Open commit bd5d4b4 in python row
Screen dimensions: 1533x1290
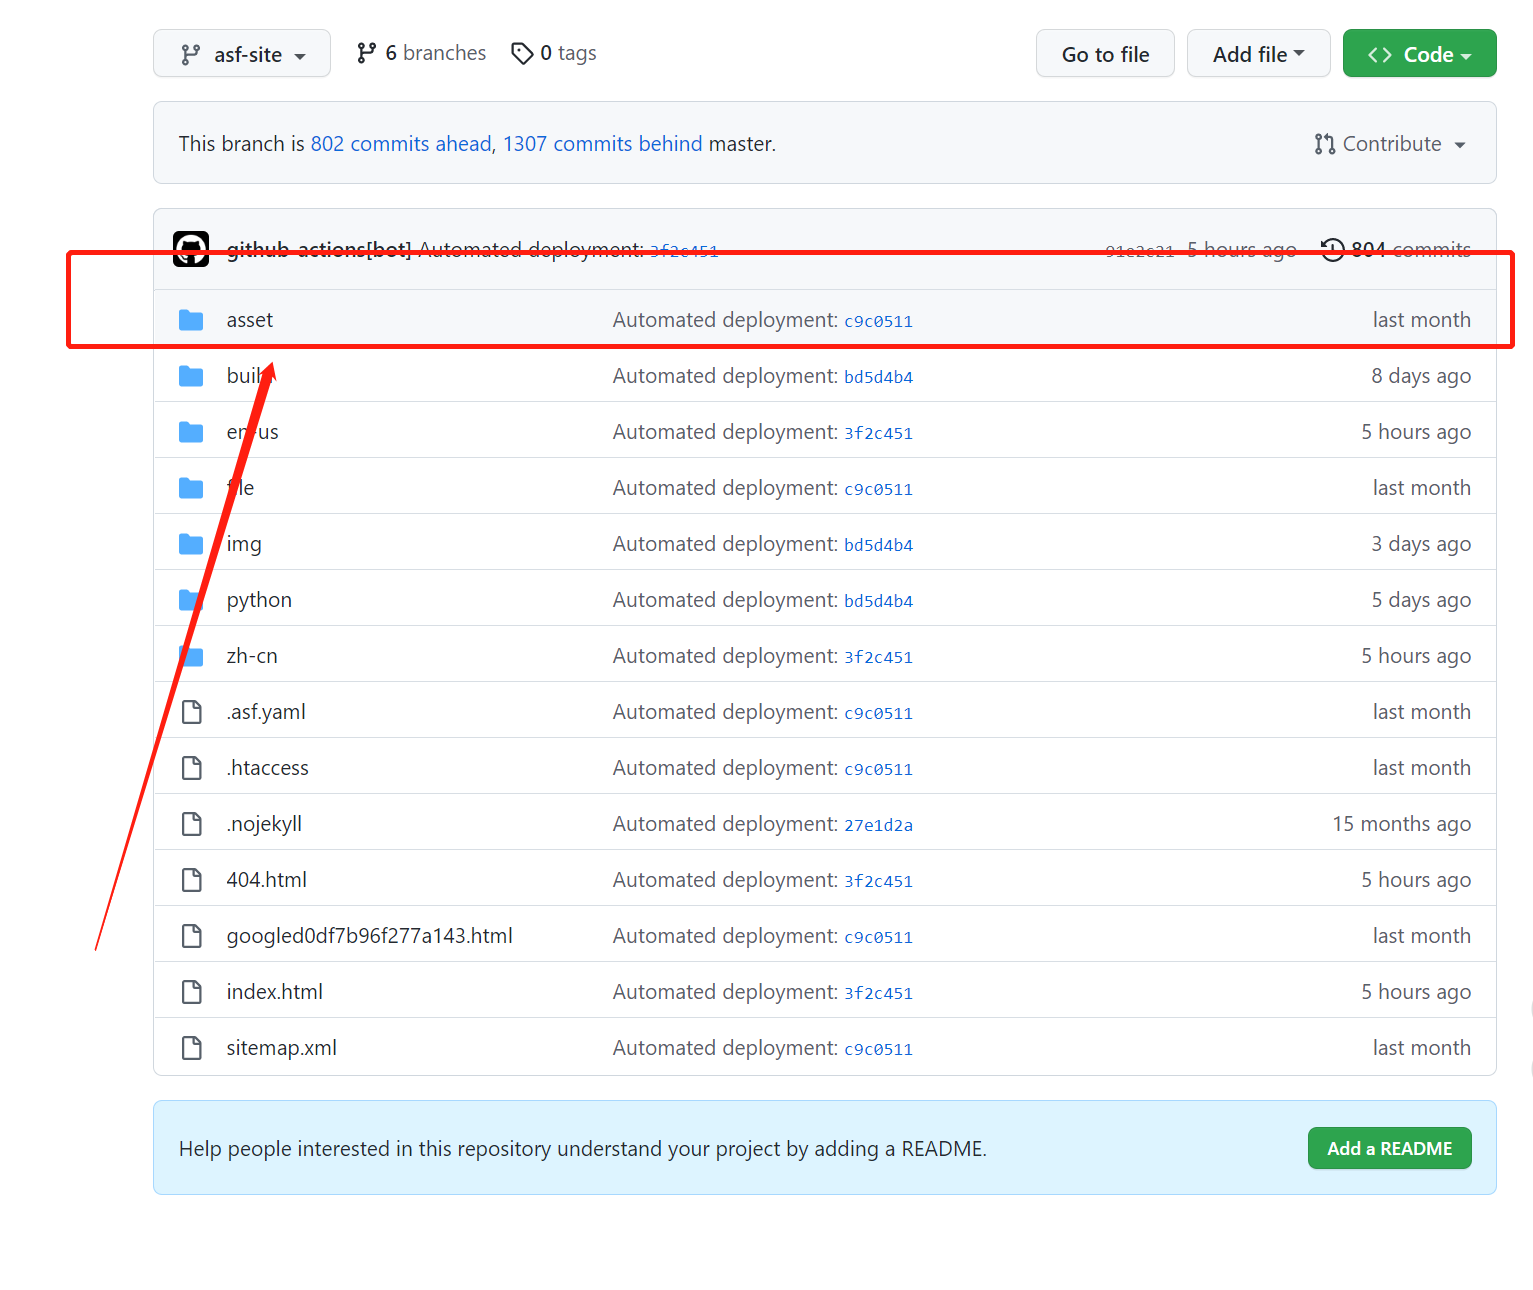coord(878,601)
